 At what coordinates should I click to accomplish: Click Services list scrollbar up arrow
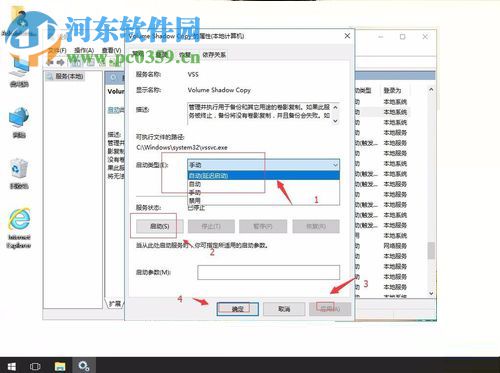coord(431,89)
